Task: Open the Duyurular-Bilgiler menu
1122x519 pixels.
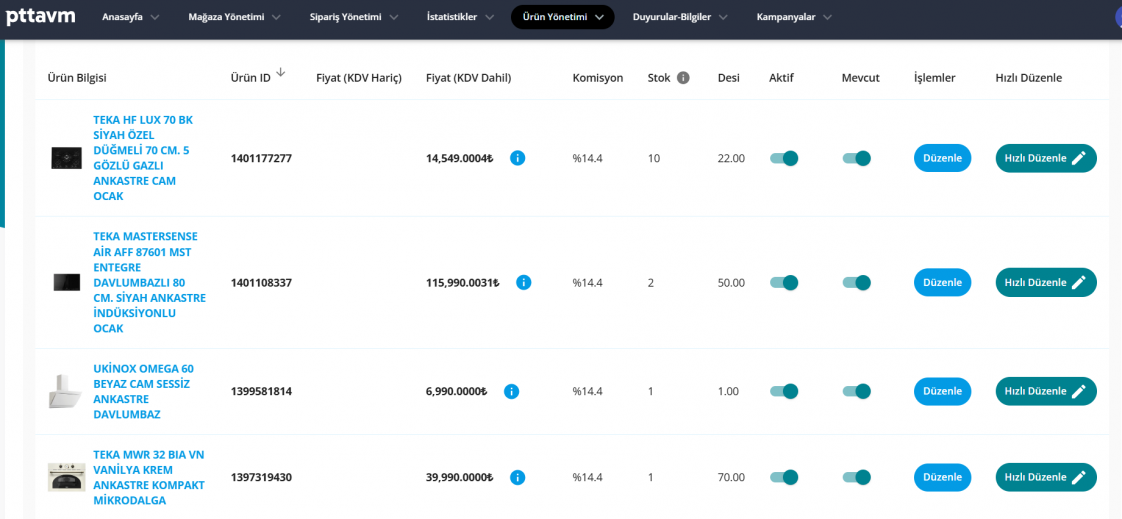Action: pos(680,17)
